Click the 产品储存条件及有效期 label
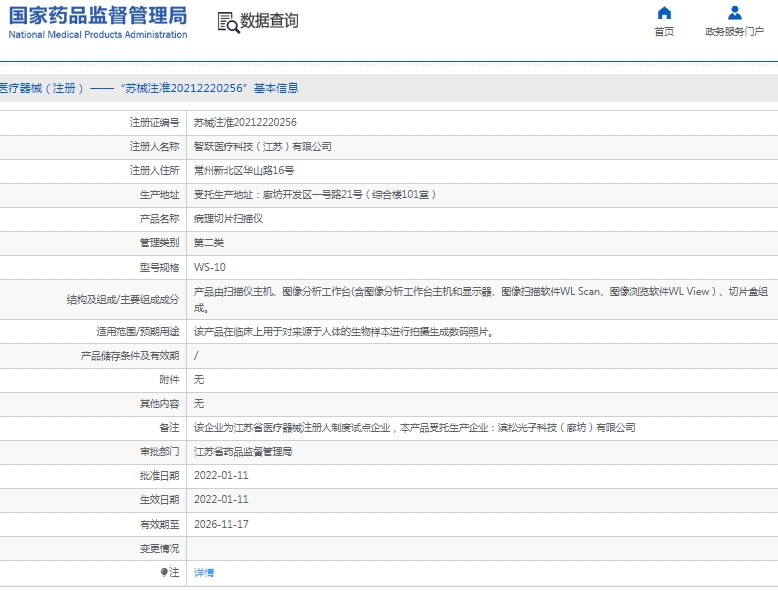This screenshot has height=591, width=778. pyautogui.click(x=130, y=356)
